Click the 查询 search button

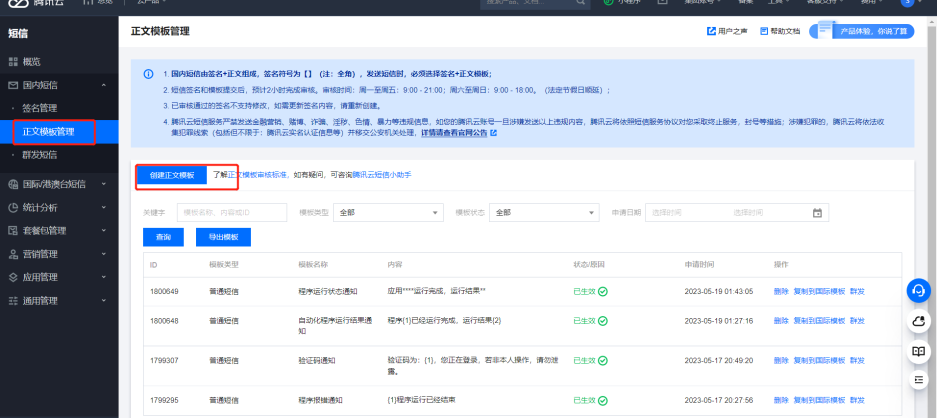(x=163, y=237)
